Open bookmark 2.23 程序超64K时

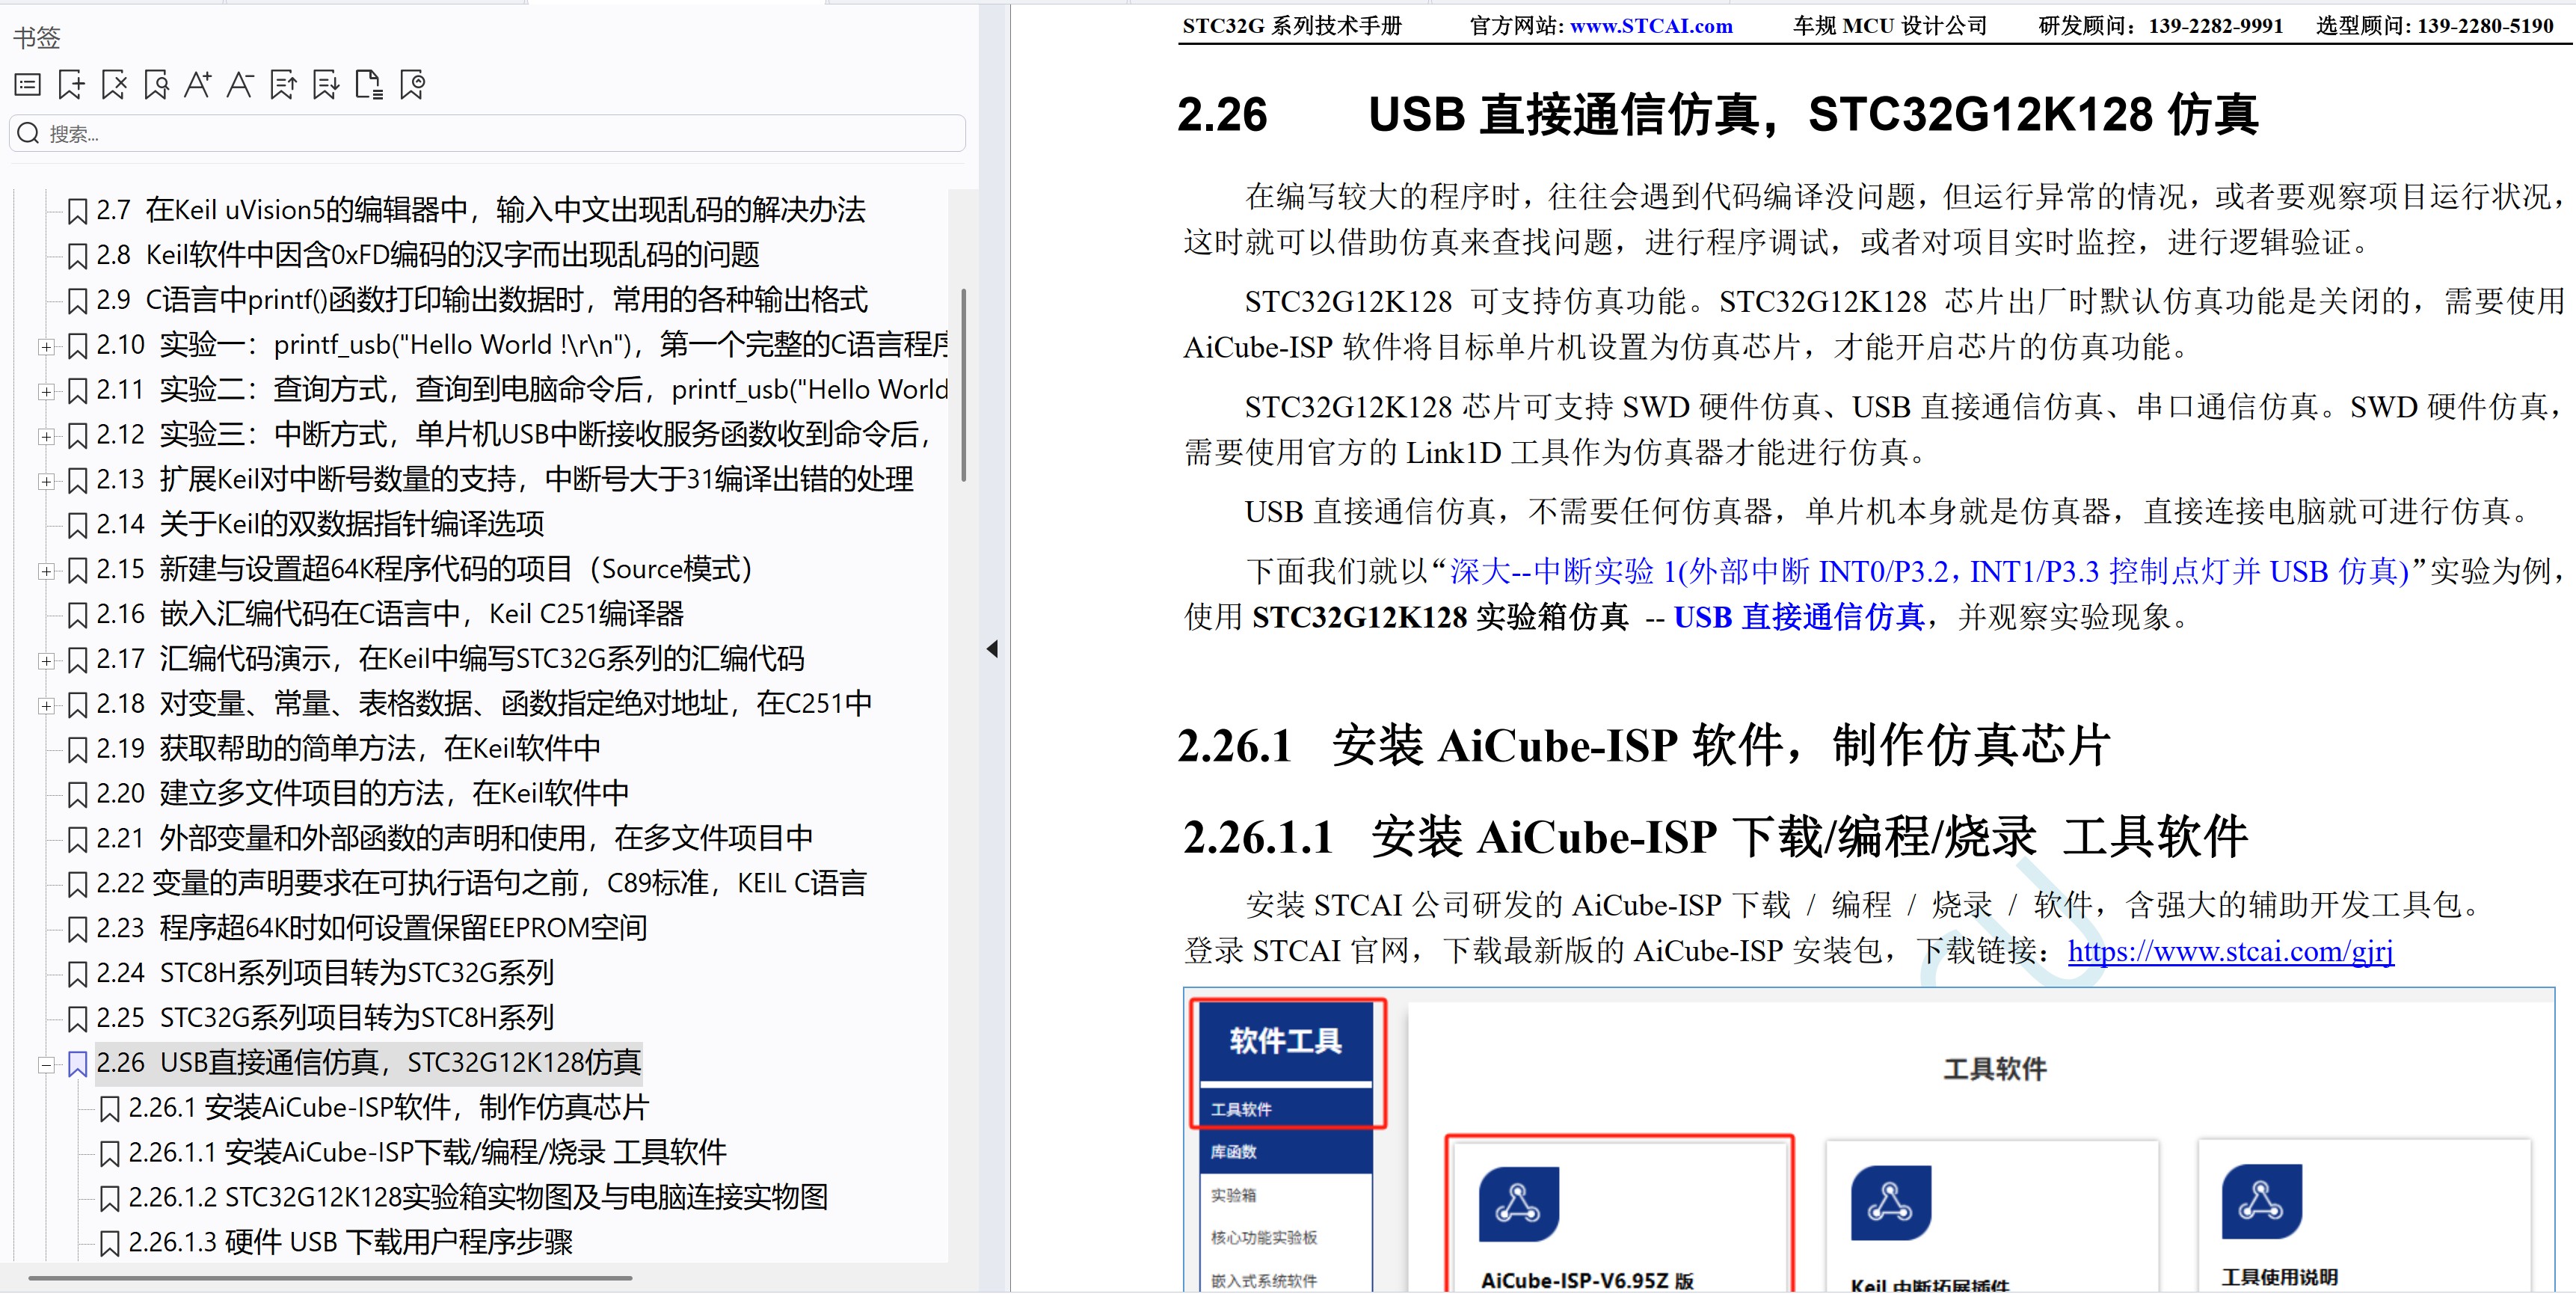(x=372, y=928)
